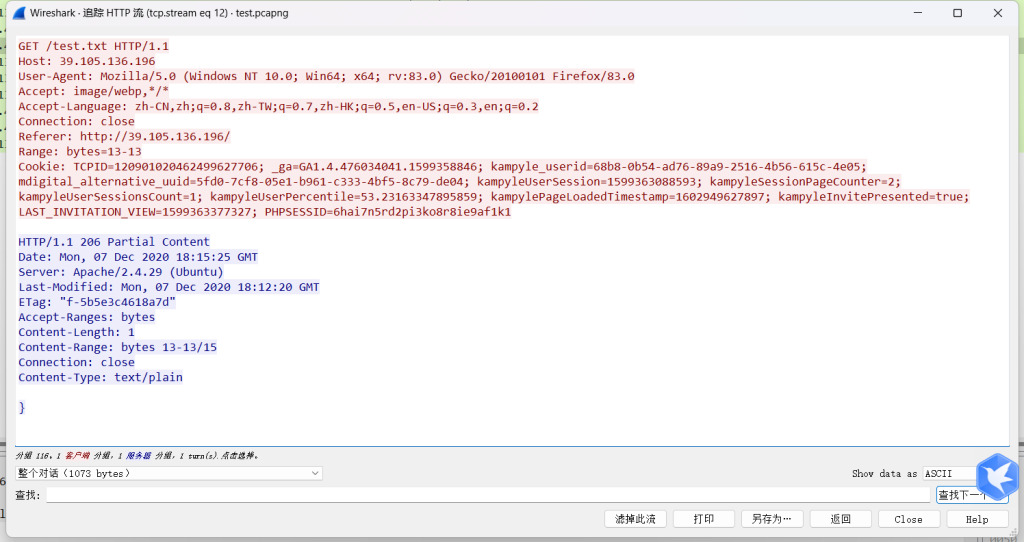Open the 整个对话 (1073 bytes) dropdown
1024x542 pixels.
tap(168, 473)
